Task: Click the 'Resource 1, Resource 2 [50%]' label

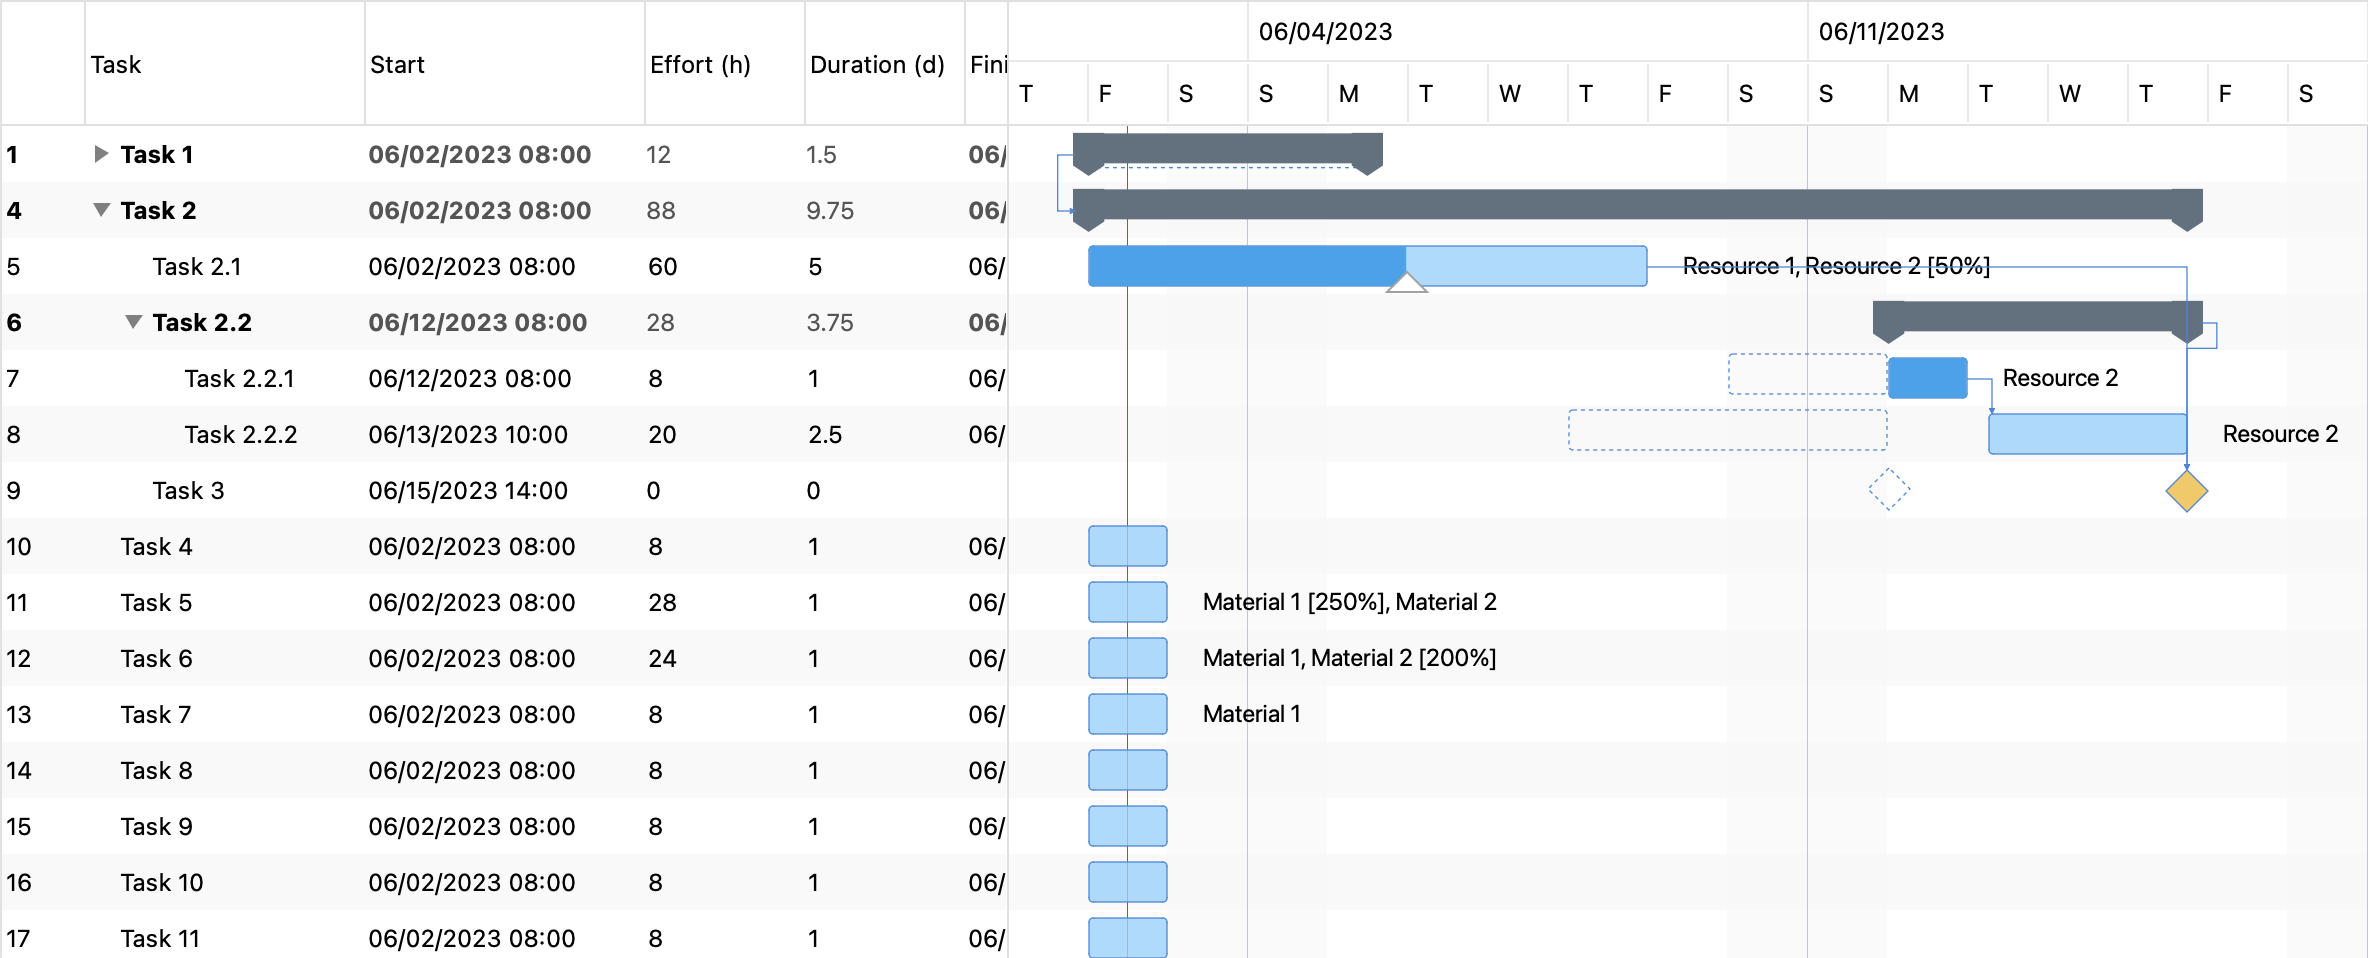Action: 1835,267
